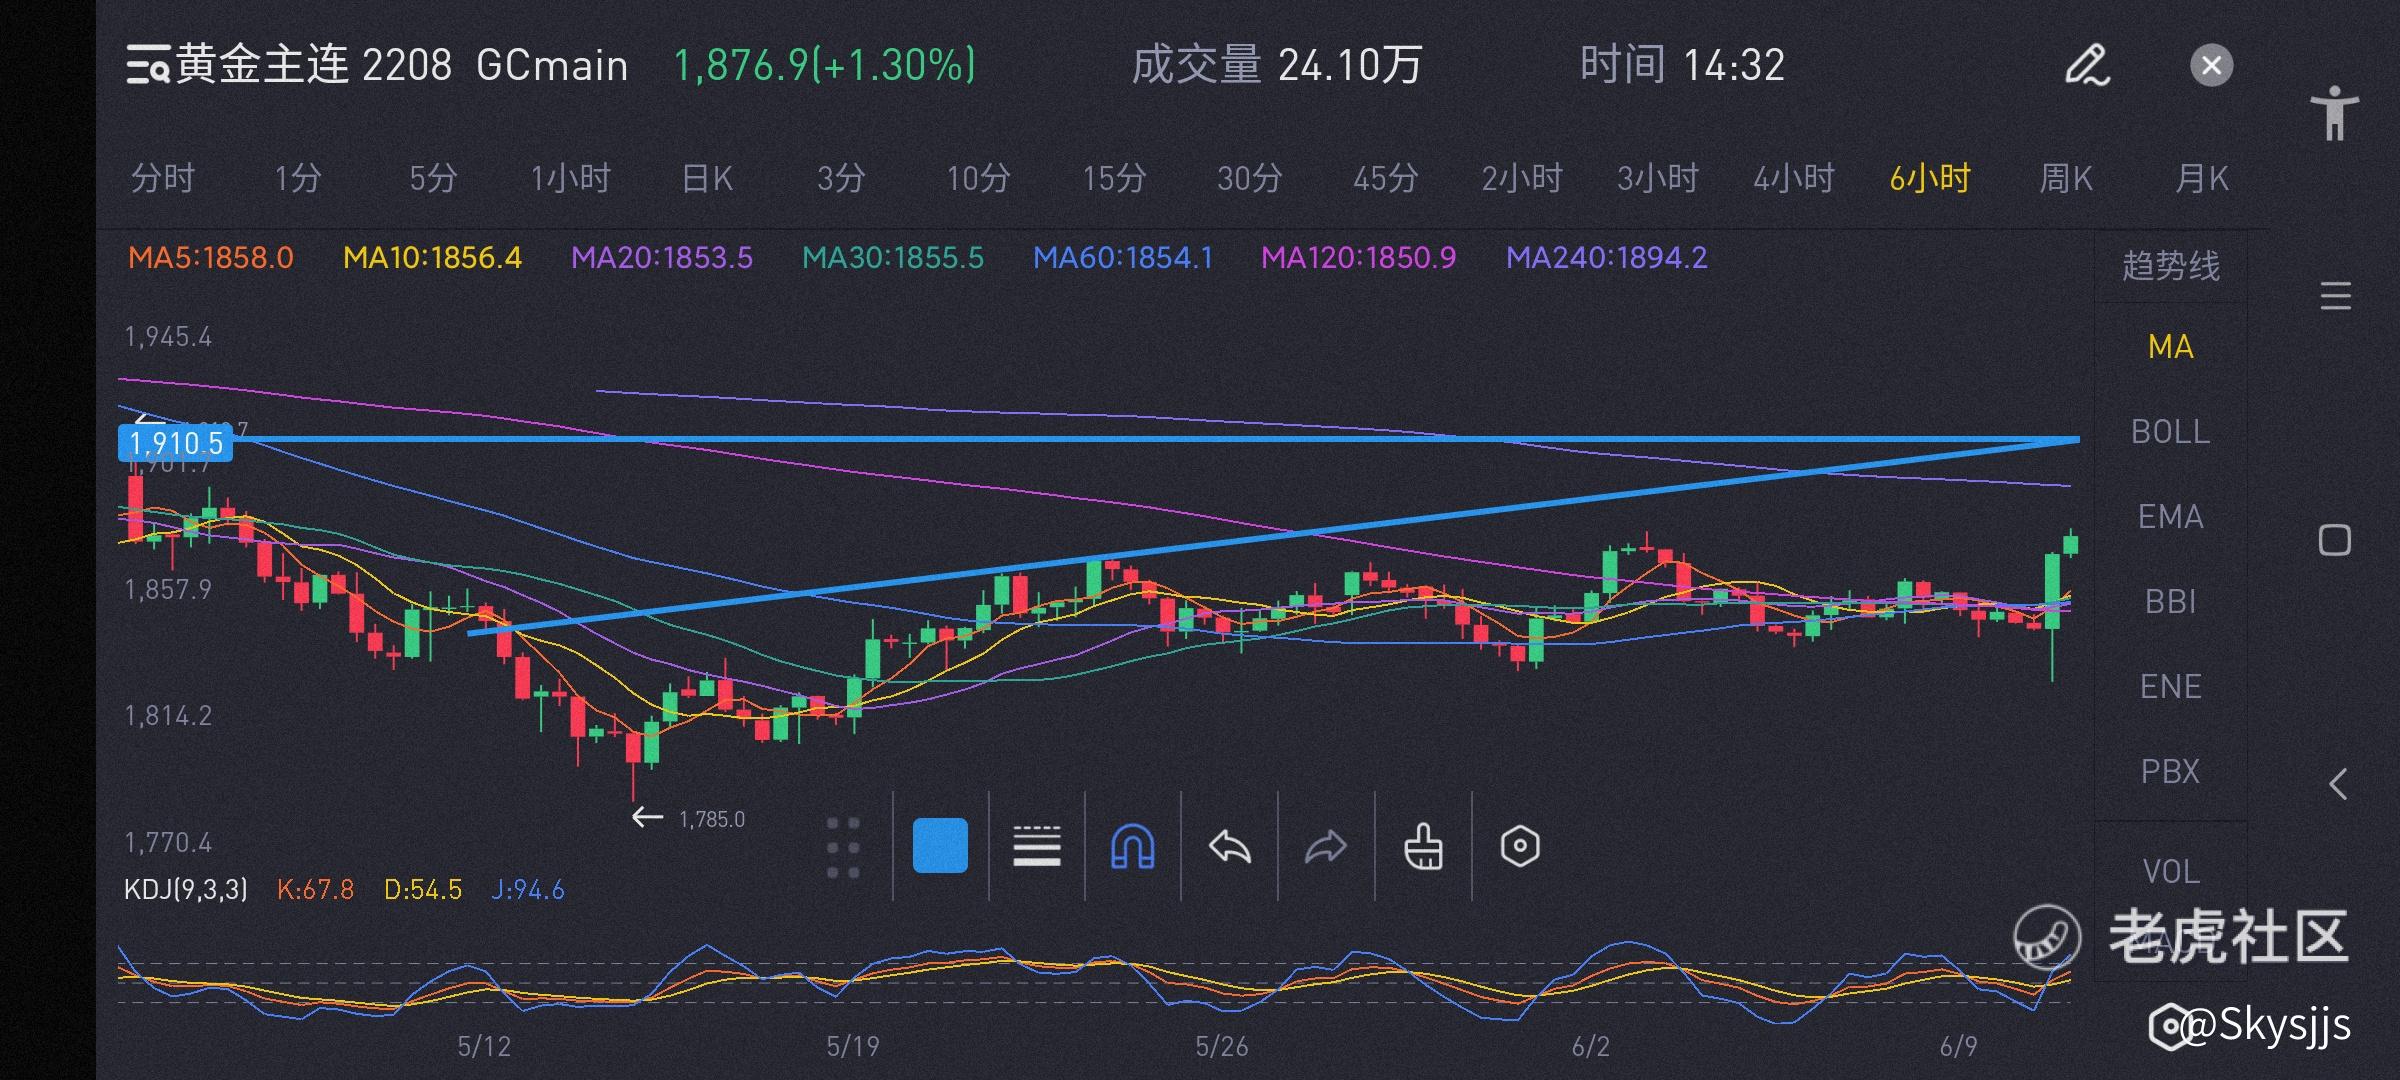Undo the last drawing action

(x=1230, y=847)
